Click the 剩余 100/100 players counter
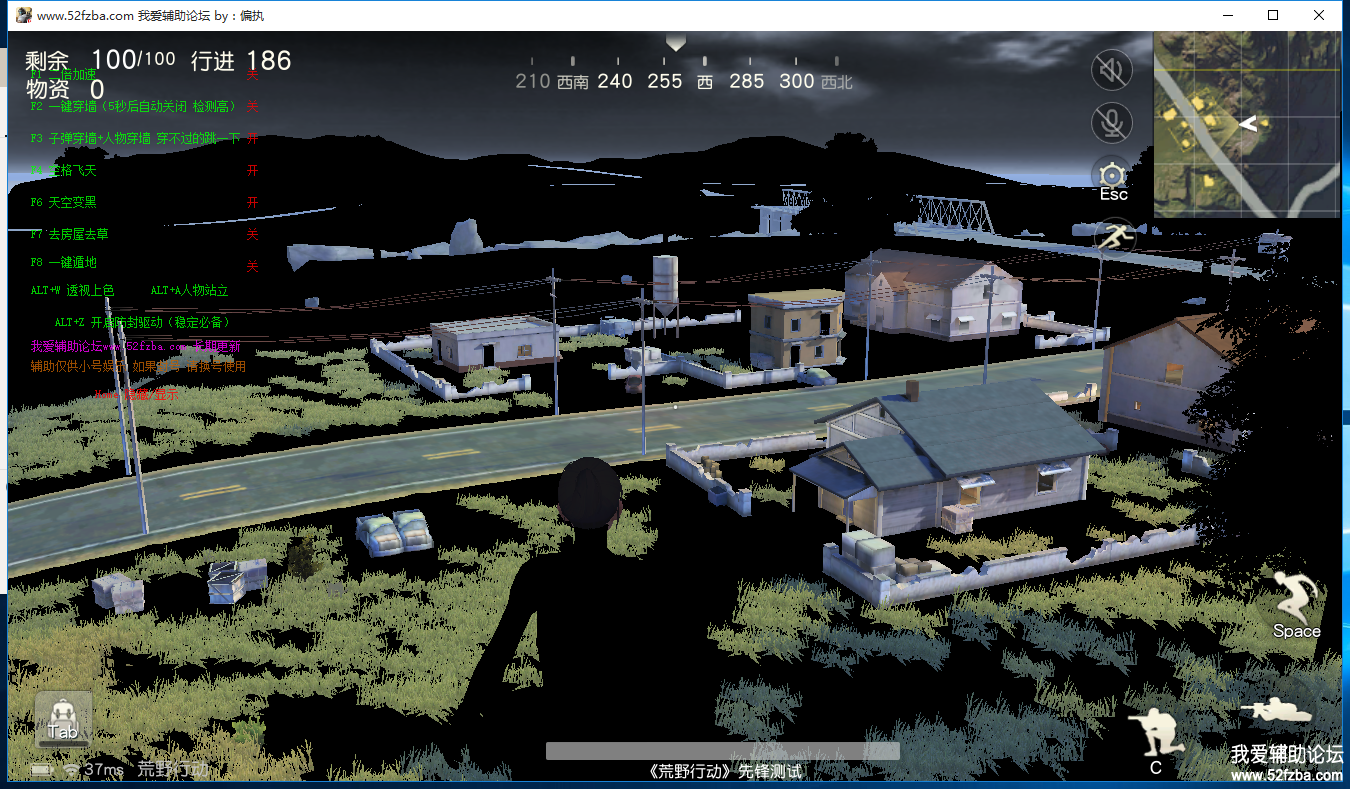This screenshot has height=789, width=1350. click(x=100, y=60)
